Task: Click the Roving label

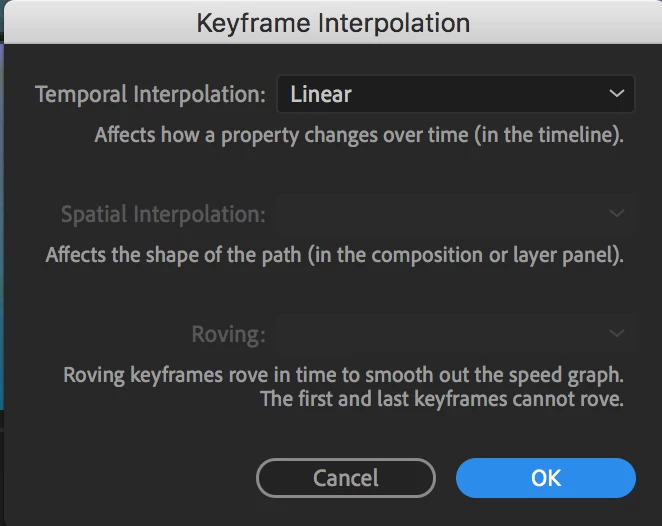Action: [x=229, y=334]
